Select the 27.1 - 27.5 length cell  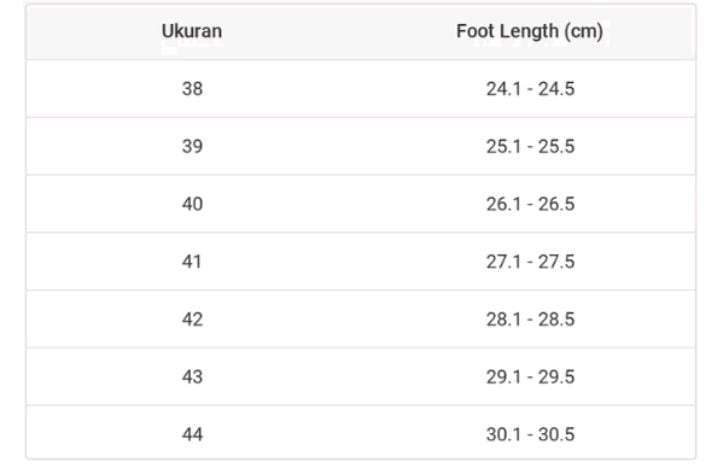click(529, 262)
